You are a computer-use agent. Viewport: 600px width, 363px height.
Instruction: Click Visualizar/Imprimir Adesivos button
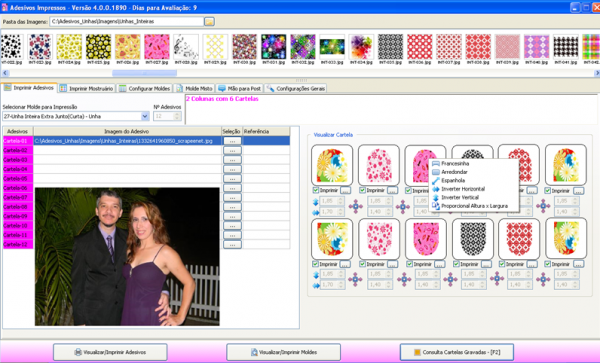(x=110, y=352)
